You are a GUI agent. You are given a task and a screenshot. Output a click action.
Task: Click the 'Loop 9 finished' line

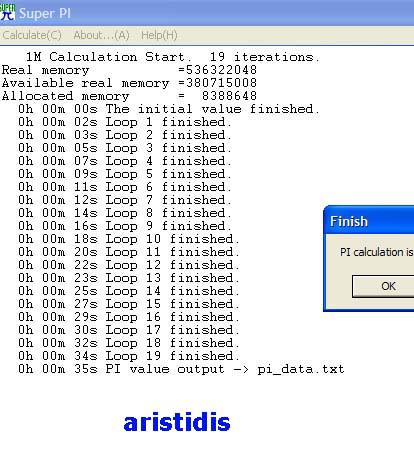(x=125, y=226)
